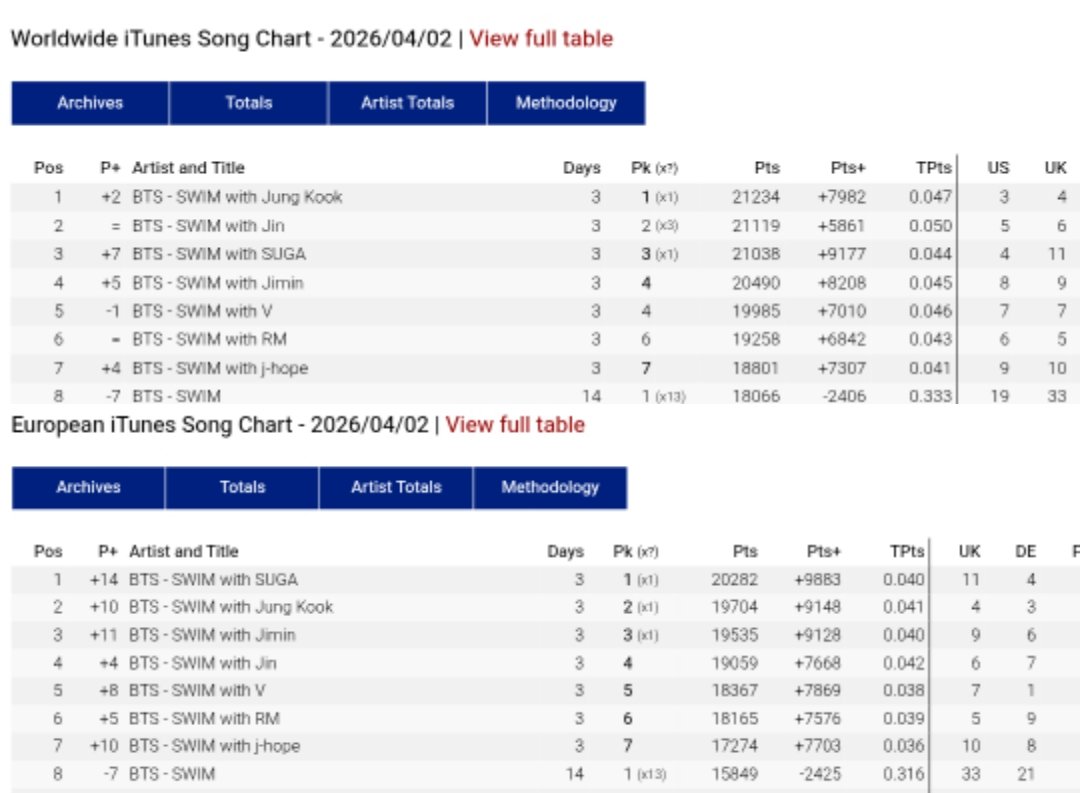Click points value 20282 in European chart
This screenshot has height=793, width=1080.
tap(735, 580)
